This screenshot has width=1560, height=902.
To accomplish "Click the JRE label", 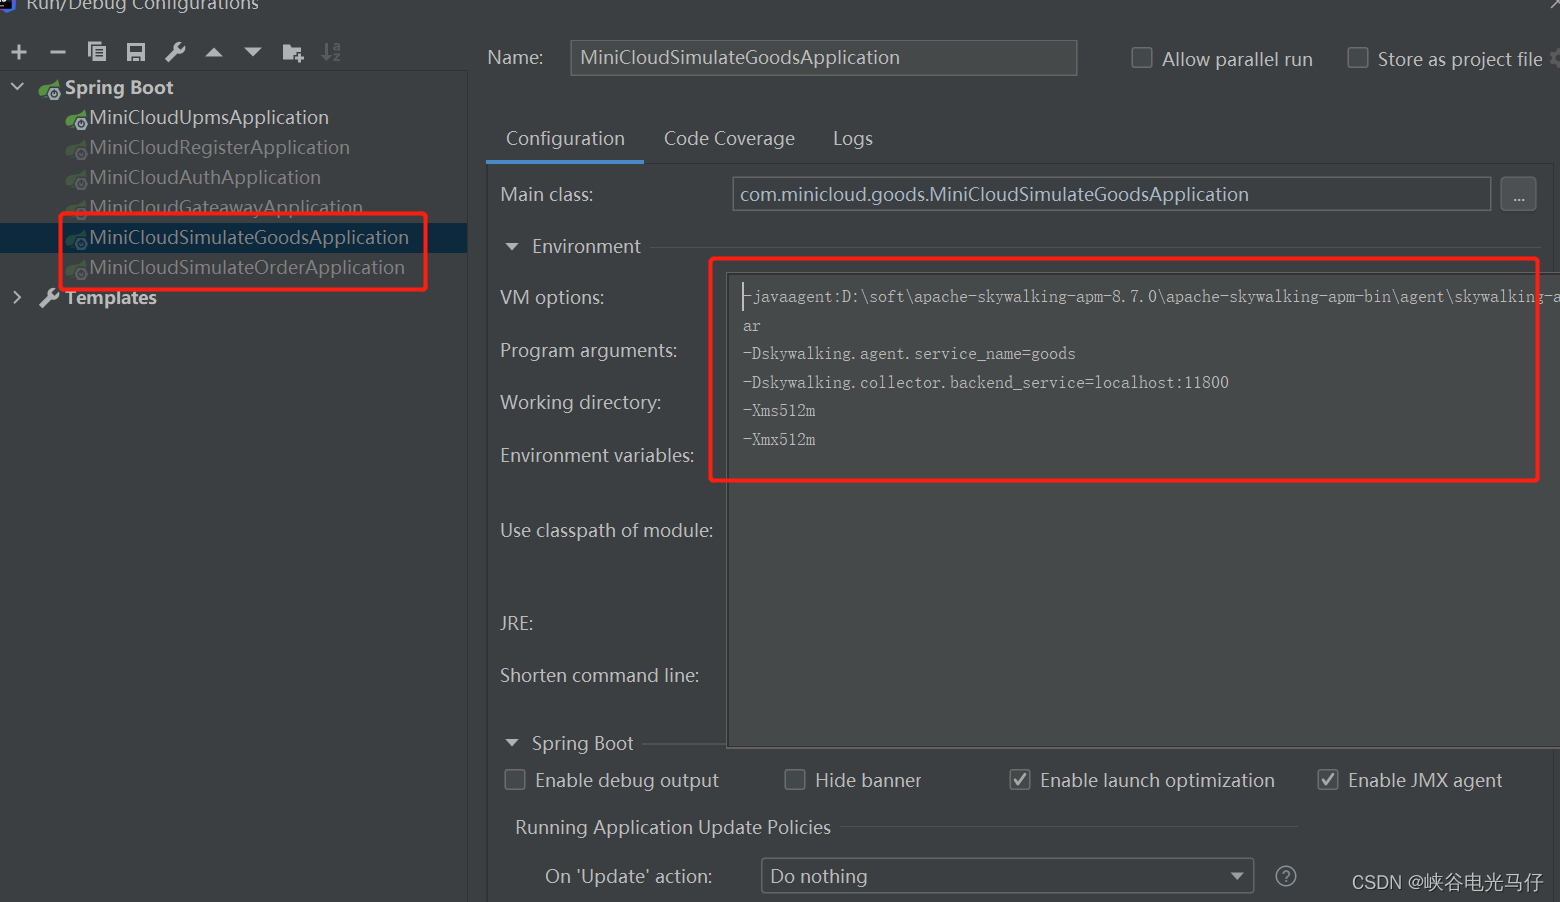I will pyautogui.click(x=516, y=624).
